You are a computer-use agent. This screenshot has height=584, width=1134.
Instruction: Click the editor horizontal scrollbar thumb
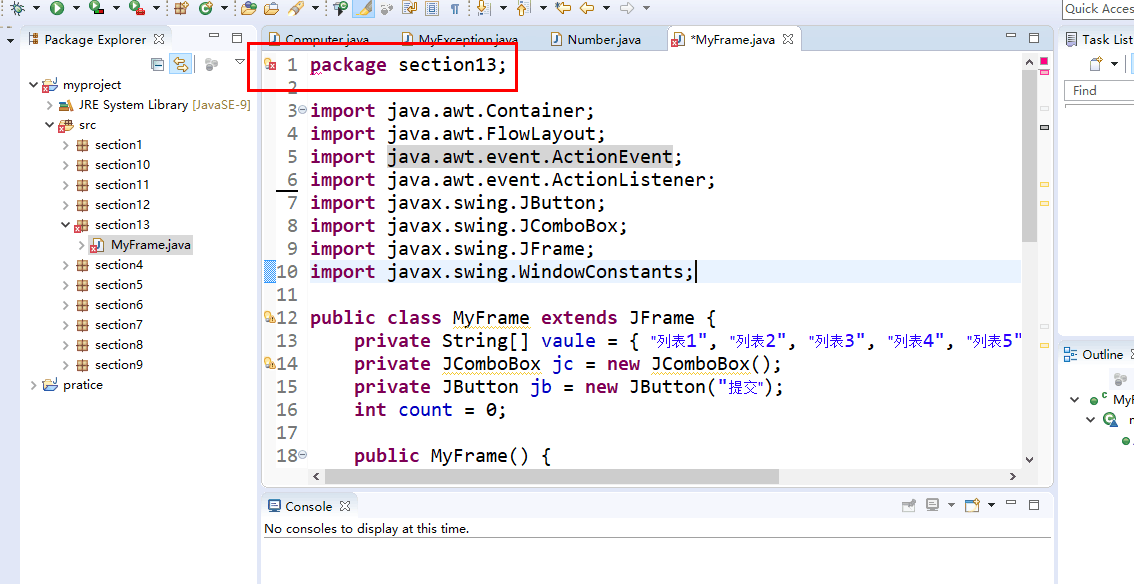[x=552, y=477]
